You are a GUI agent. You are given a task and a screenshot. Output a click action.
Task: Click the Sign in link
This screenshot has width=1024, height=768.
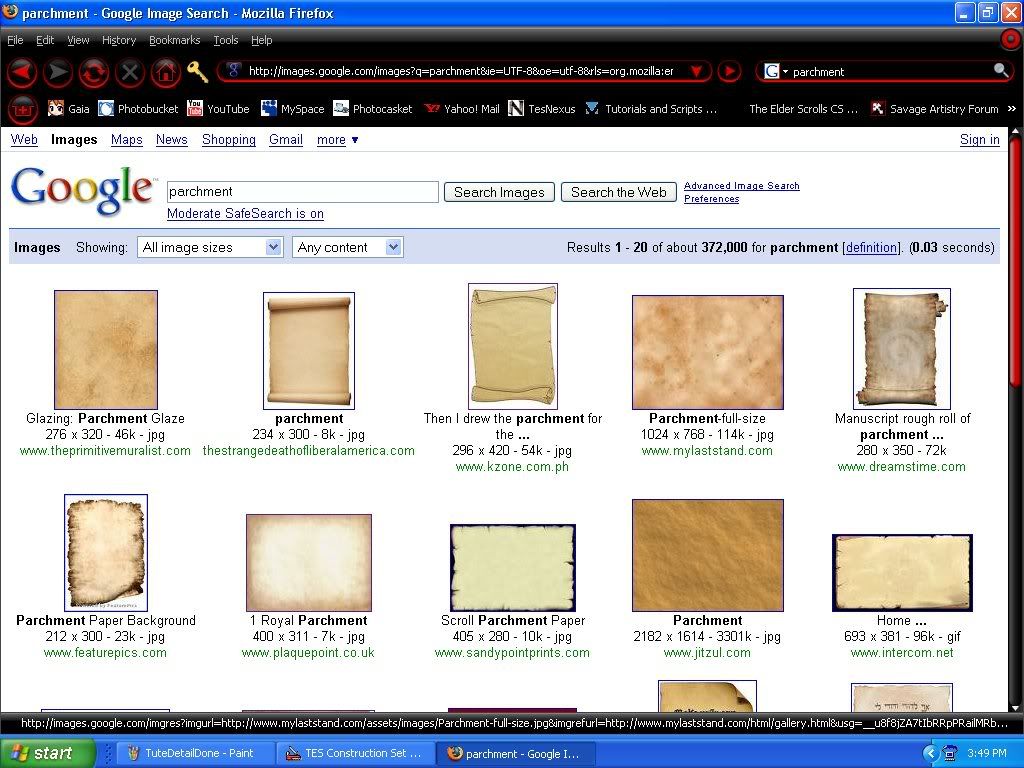click(x=980, y=140)
